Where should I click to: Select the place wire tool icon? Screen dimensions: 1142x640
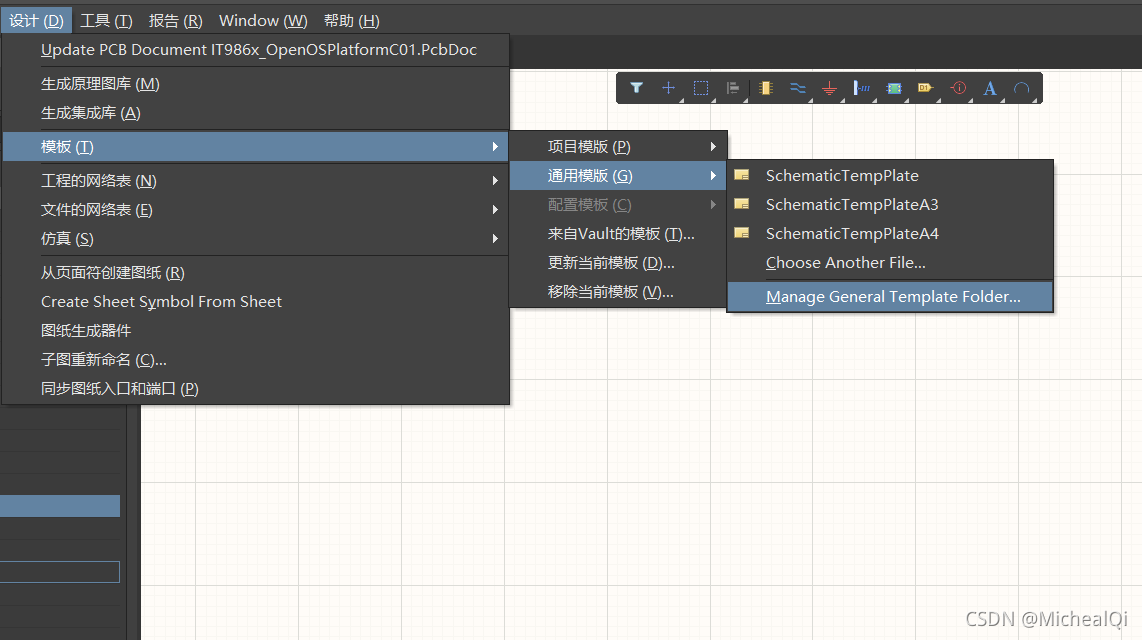click(797, 88)
